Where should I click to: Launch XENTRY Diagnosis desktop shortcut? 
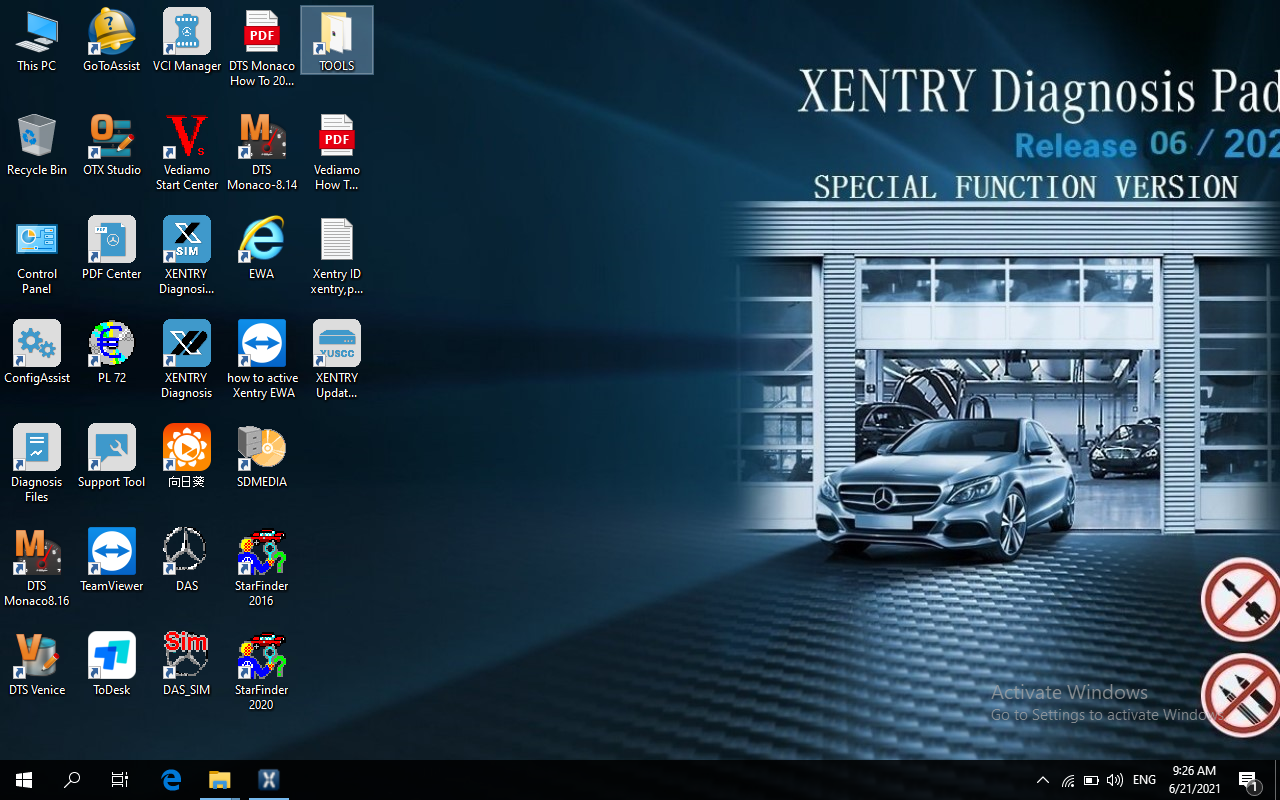[187, 359]
